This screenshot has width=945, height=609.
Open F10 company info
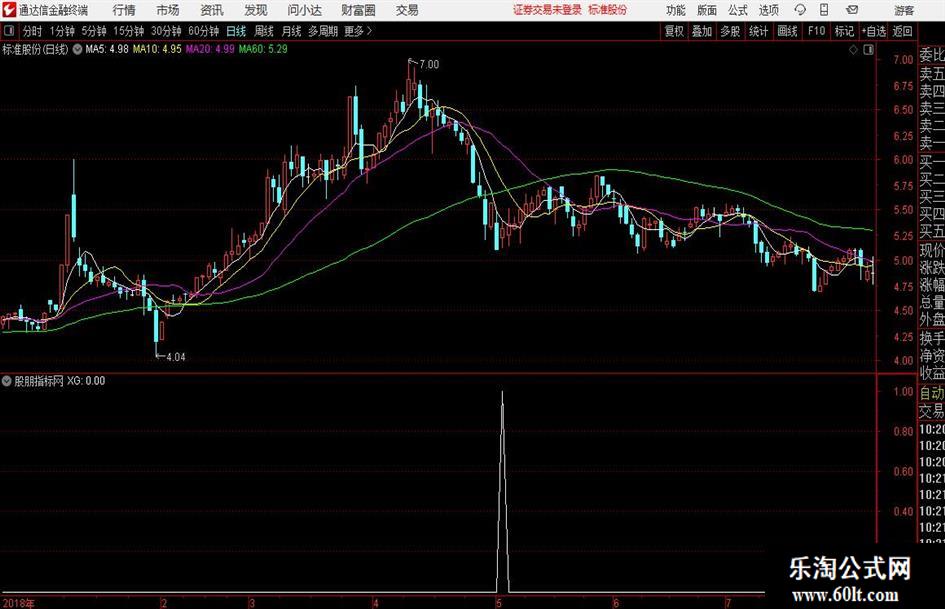click(x=817, y=31)
